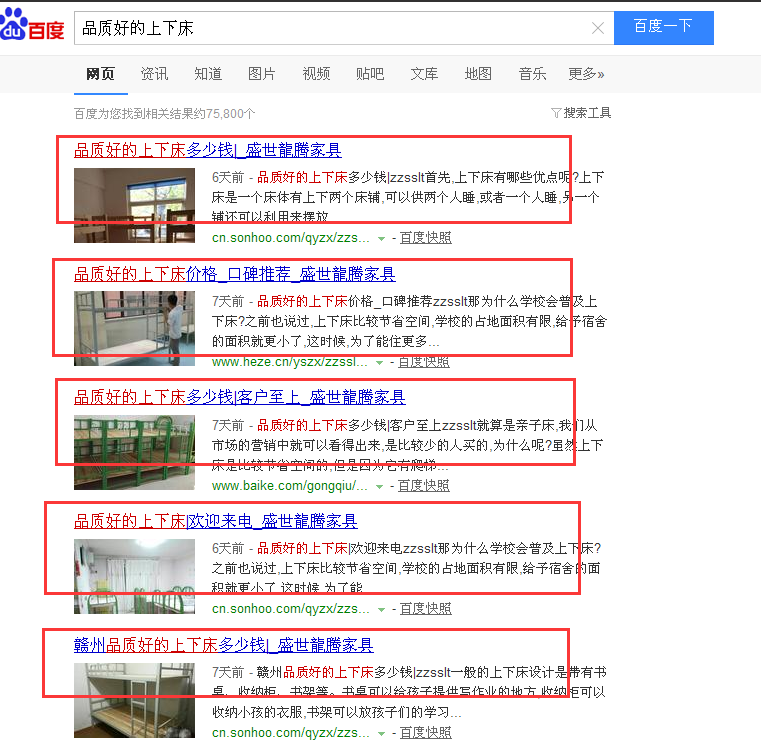Viewport: 761px width, 743px height.
Task: Click the thumbnail showing man beside bunk bed
Action: click(134, 329)
